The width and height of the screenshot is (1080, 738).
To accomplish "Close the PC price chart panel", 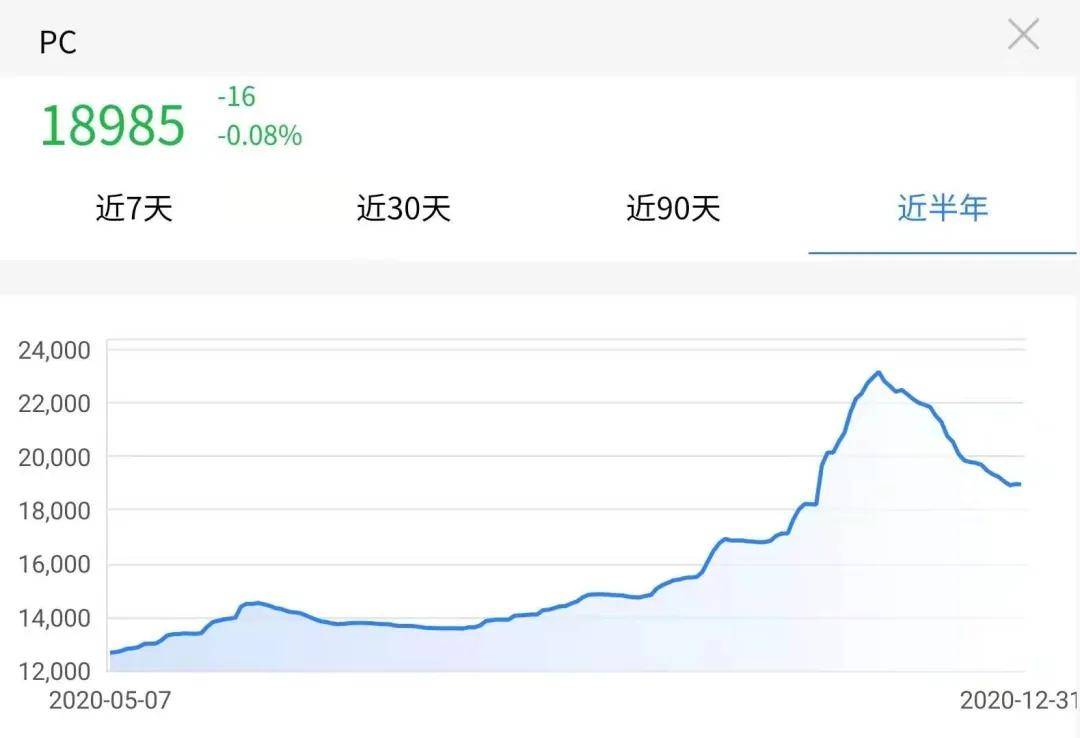I will click(1023, 34).
